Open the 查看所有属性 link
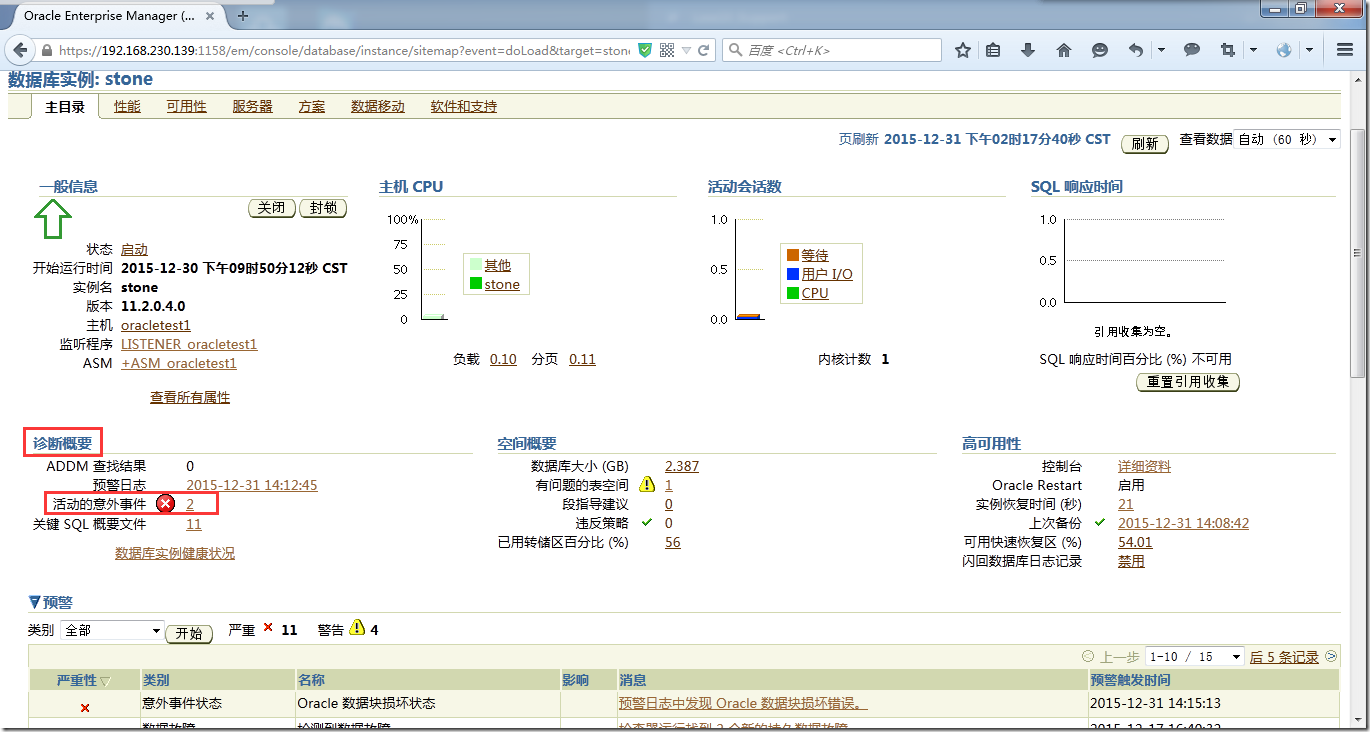This screenshot has width=1370, height=732. tap(190, 397)
